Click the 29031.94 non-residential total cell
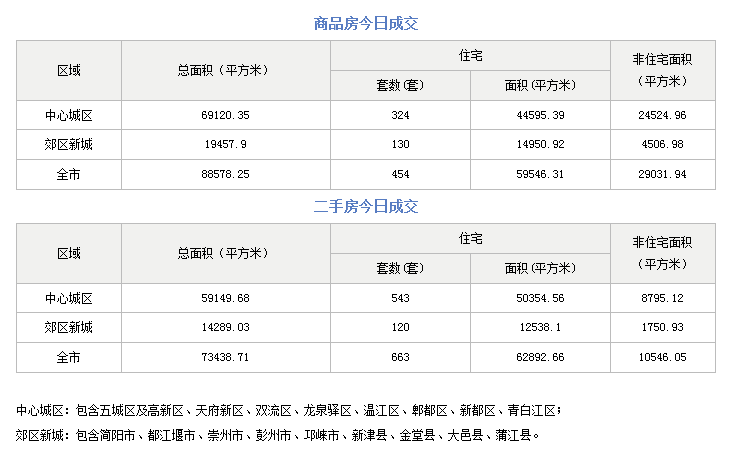The height and width of the screenshot is (454, 735). click(663, 175)
